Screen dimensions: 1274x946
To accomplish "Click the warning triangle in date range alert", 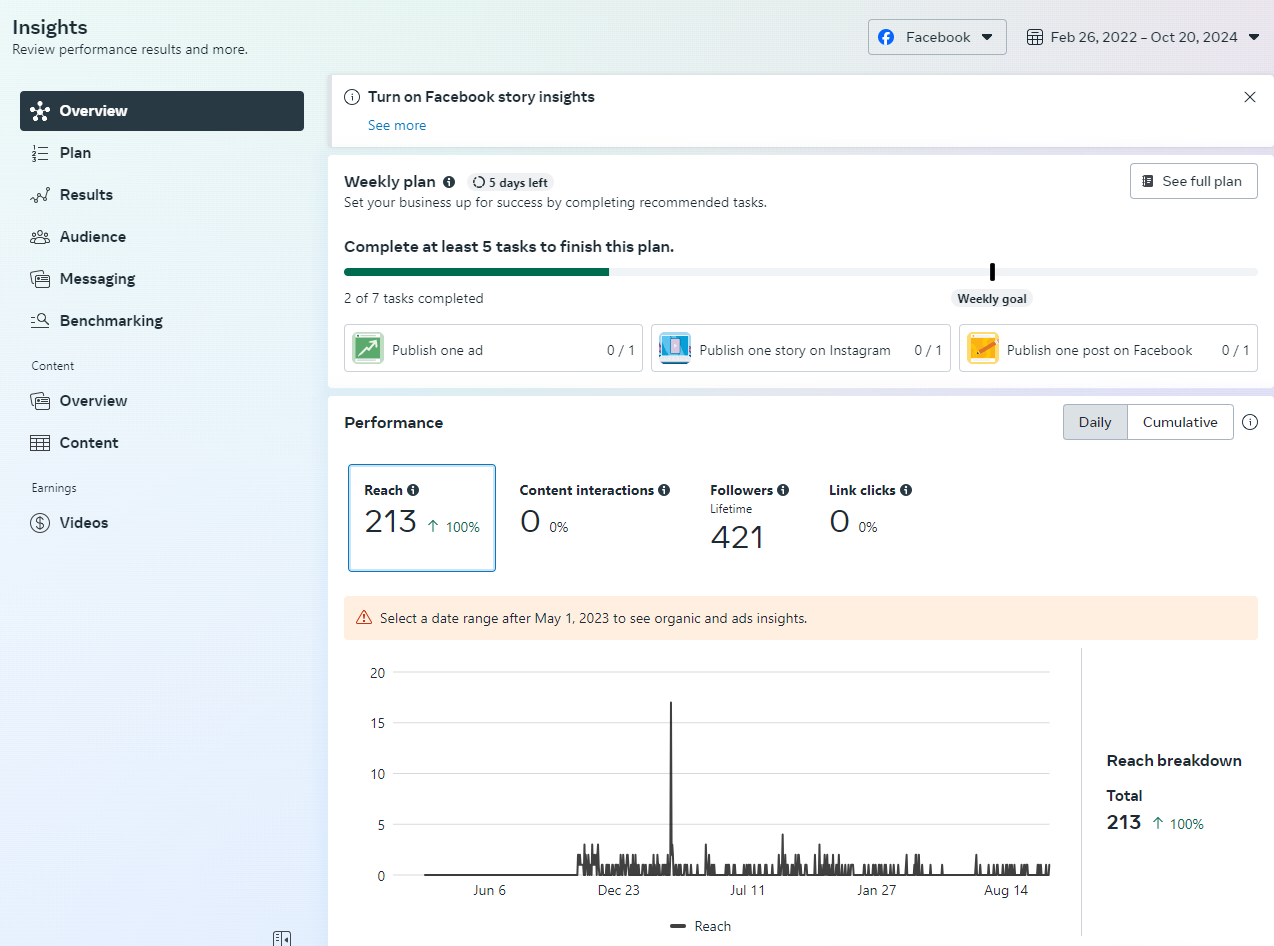I will [x=364, y=618].
